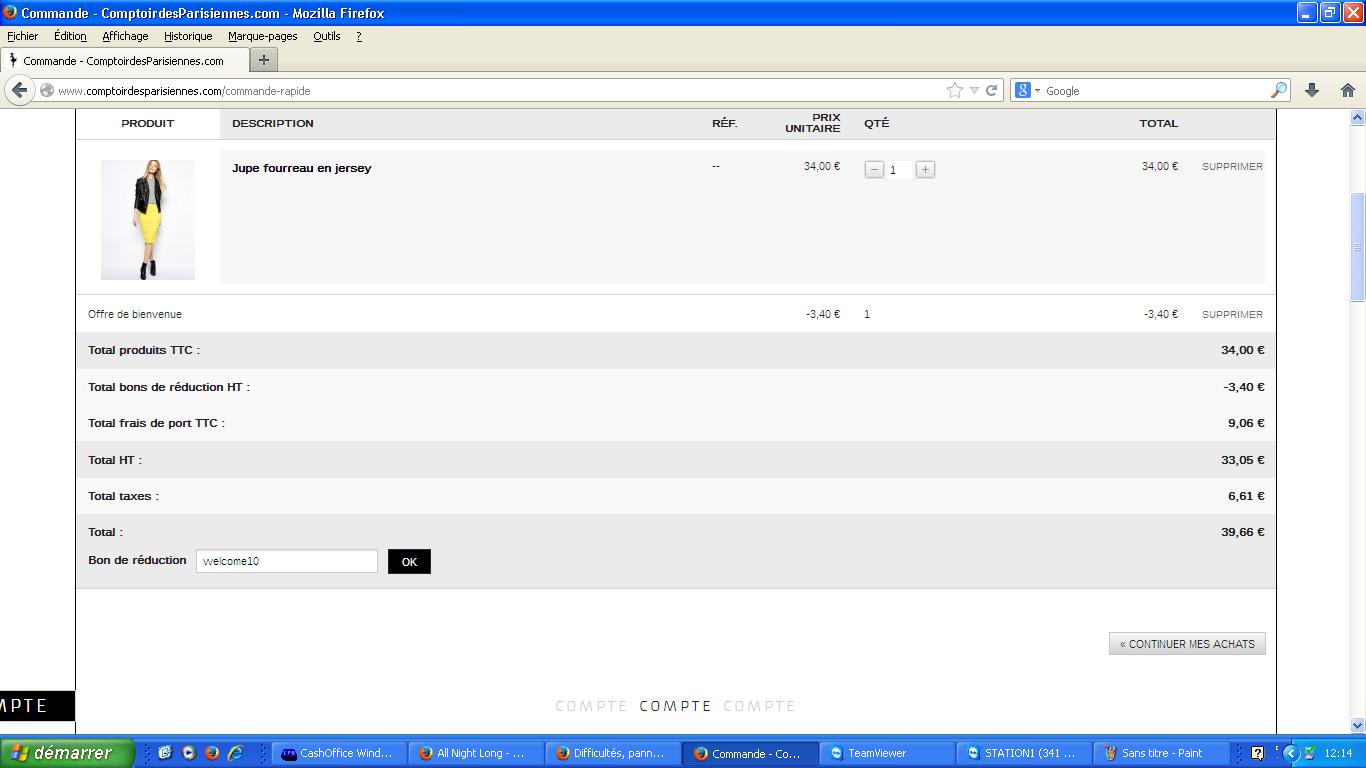
Task: Open the Affichage menu
Action: (x=125, y=36)
